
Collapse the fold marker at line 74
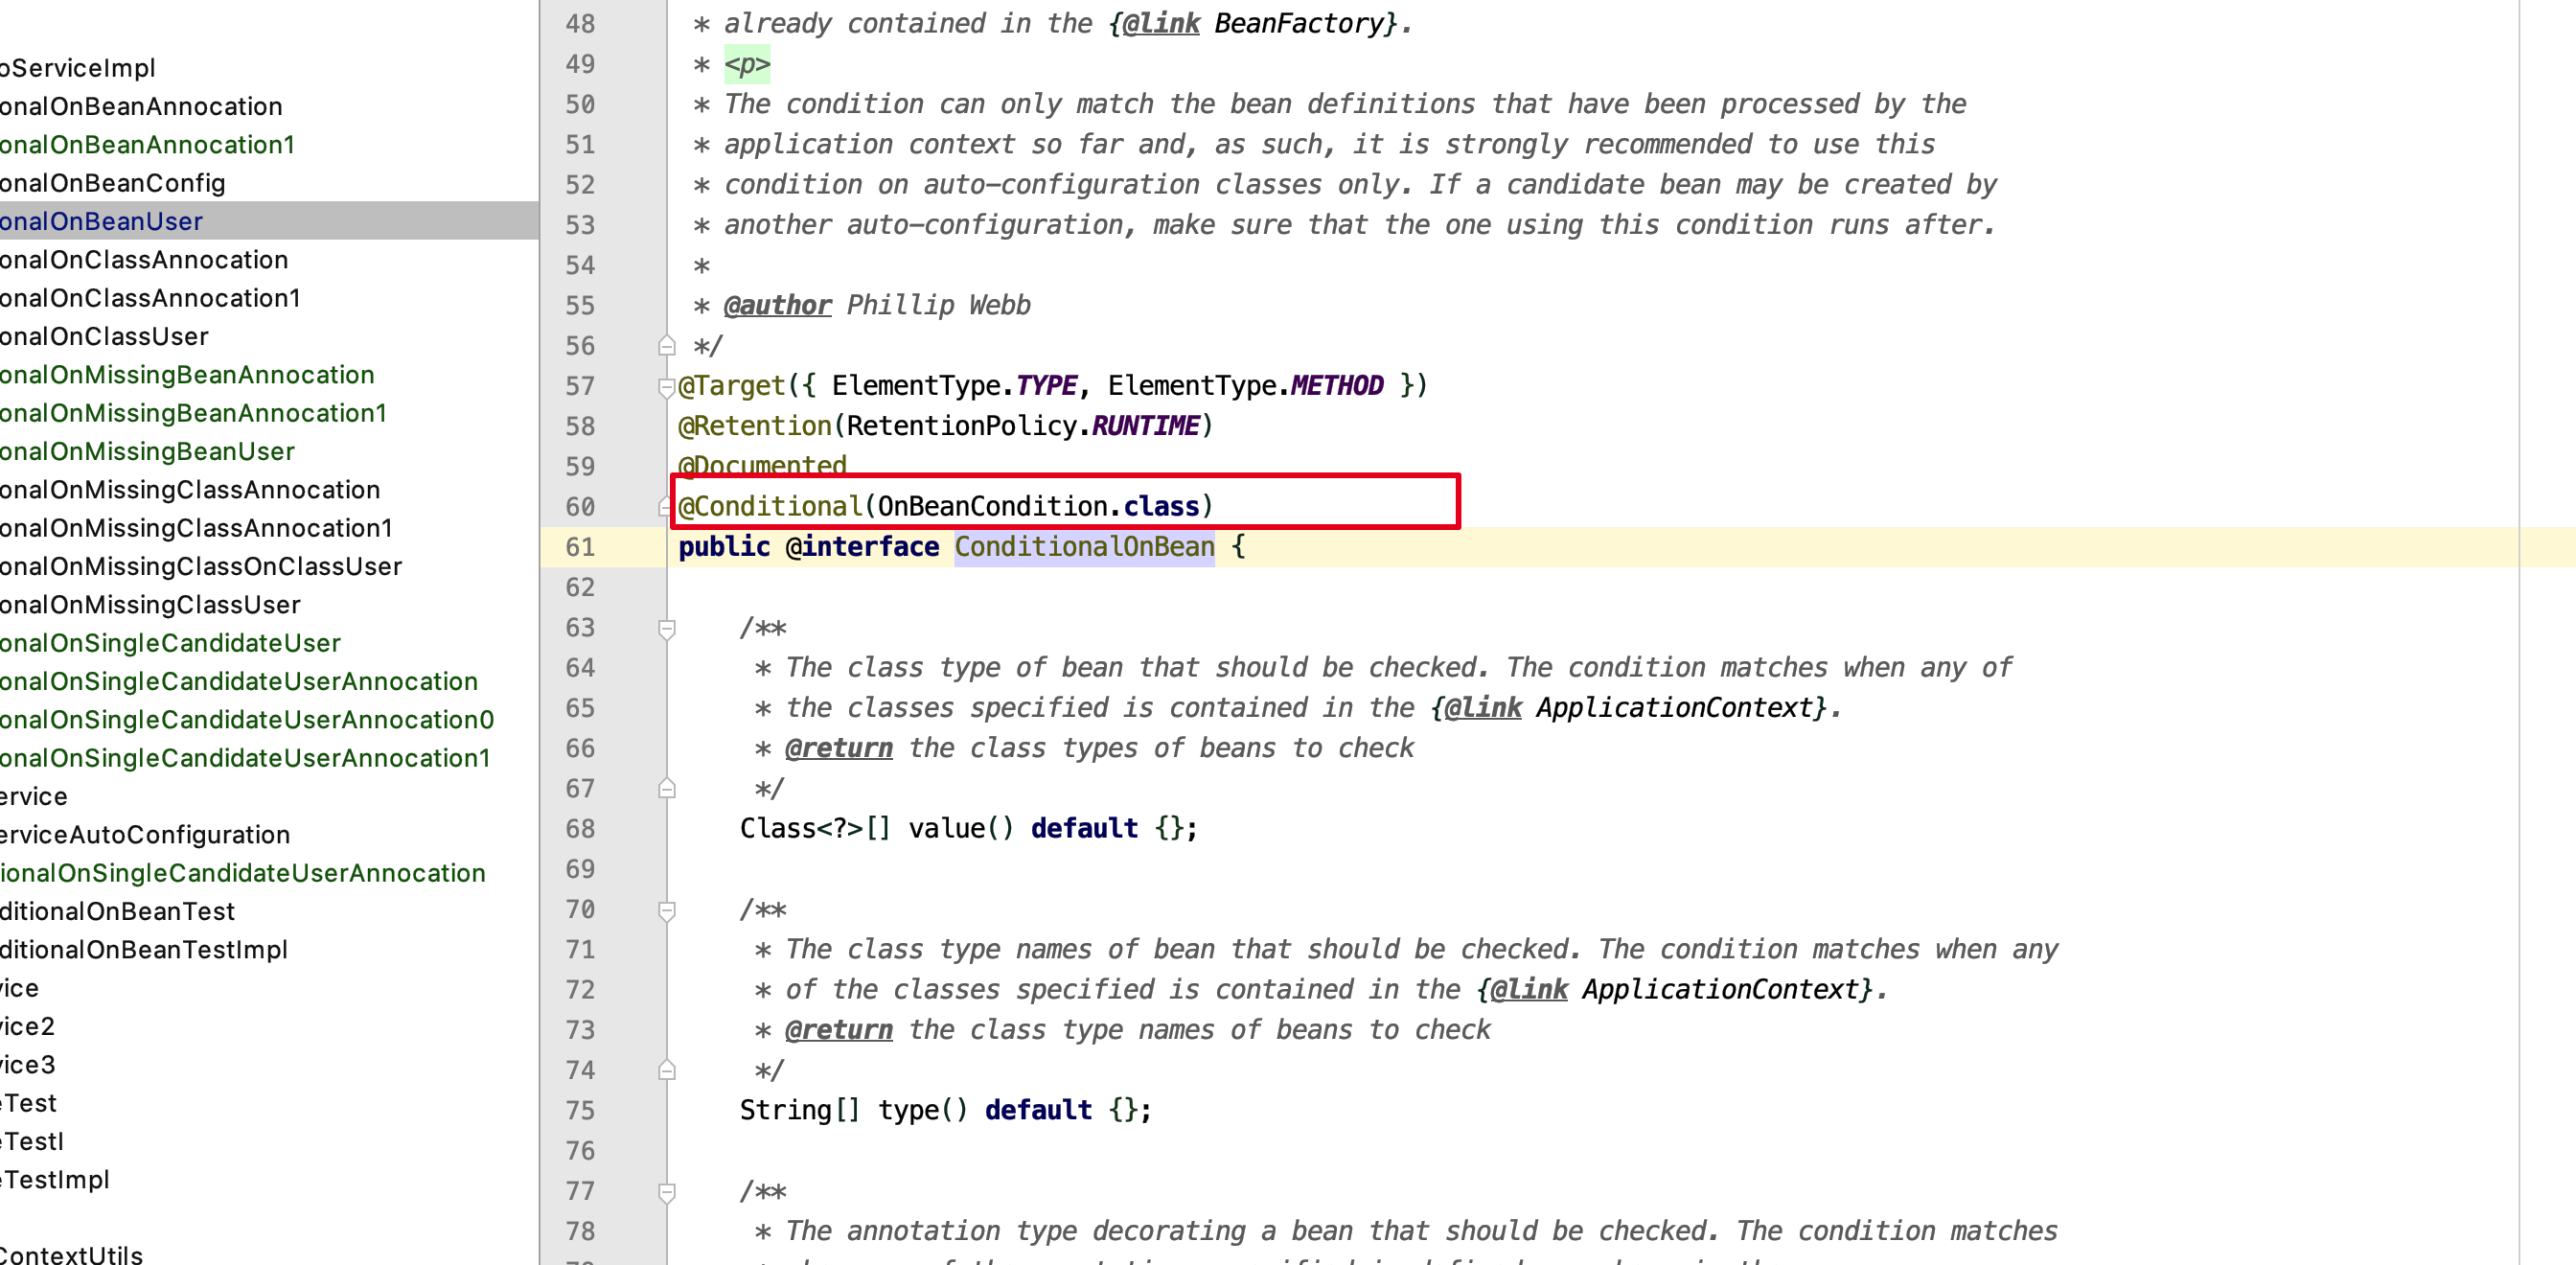tap(665, 1070)
